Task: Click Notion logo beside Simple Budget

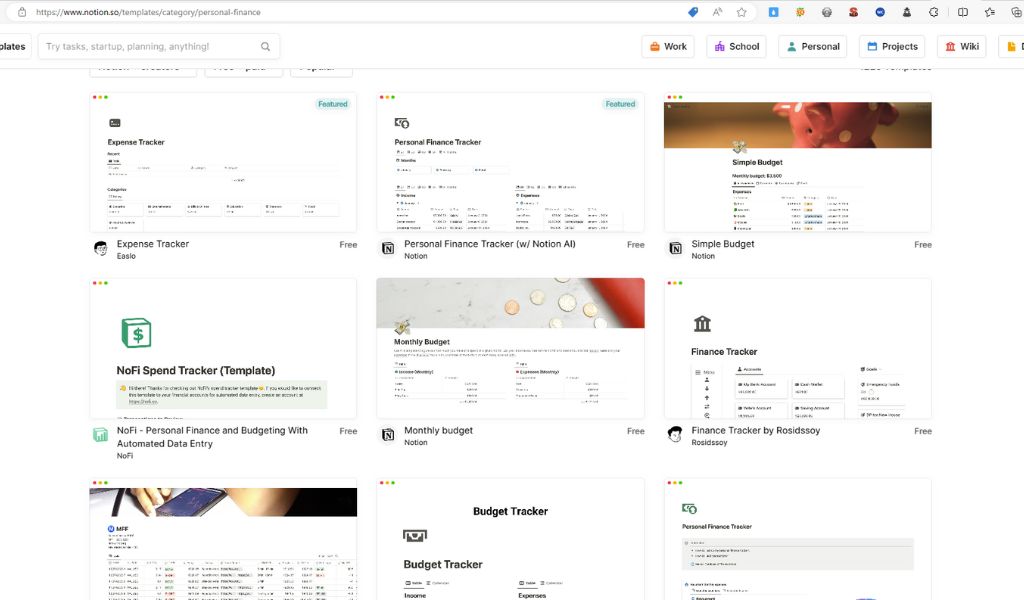Action: click(x=675, y=249)
